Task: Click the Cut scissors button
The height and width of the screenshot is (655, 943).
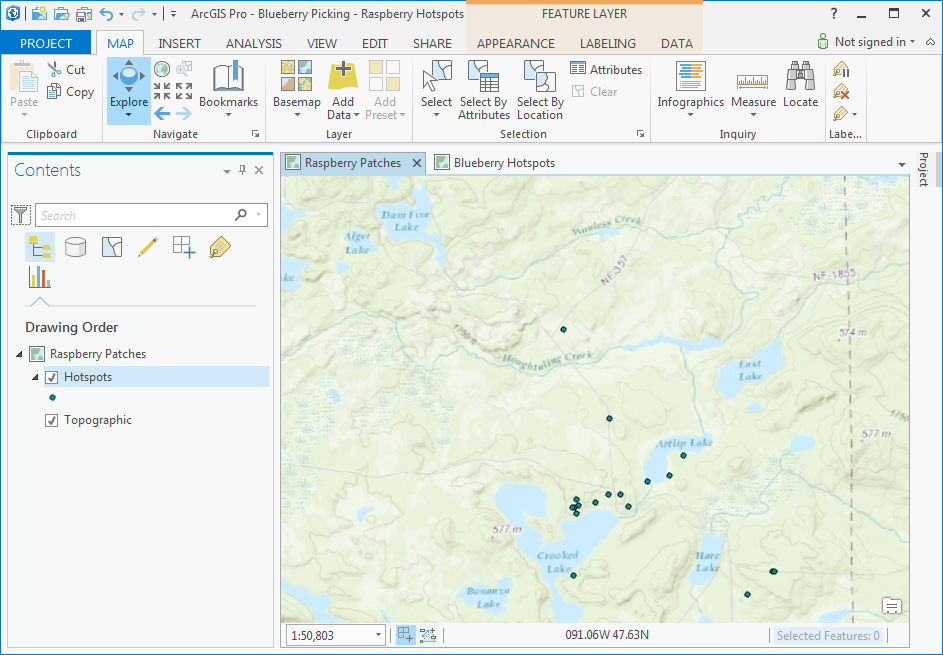Action: [67, 69]
